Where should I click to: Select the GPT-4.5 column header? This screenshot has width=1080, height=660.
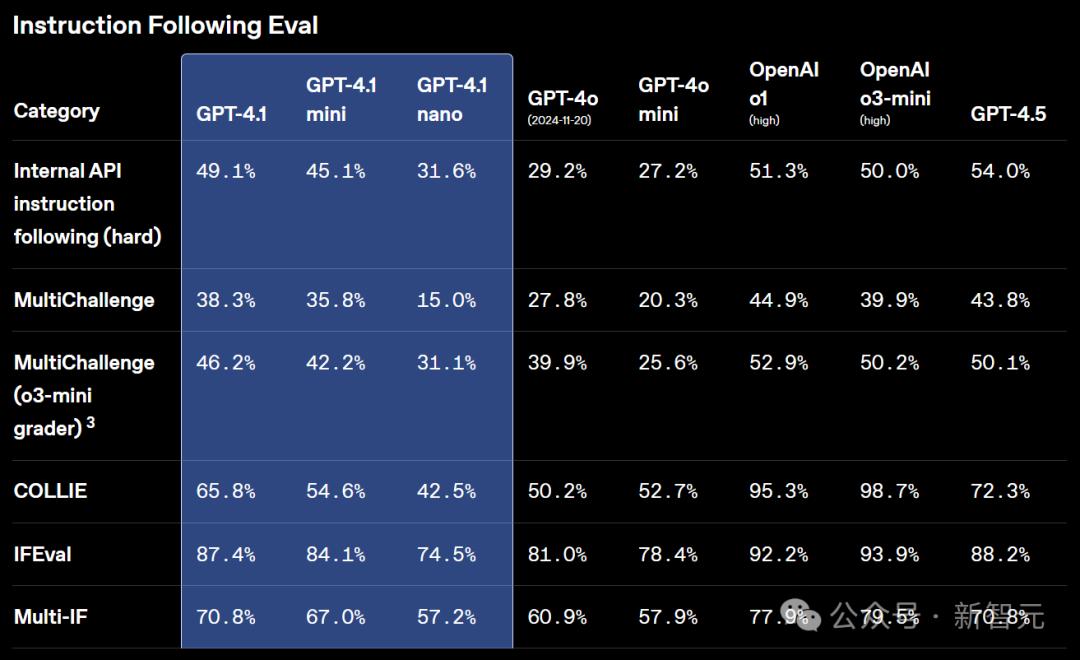[x=1008, y=113]
